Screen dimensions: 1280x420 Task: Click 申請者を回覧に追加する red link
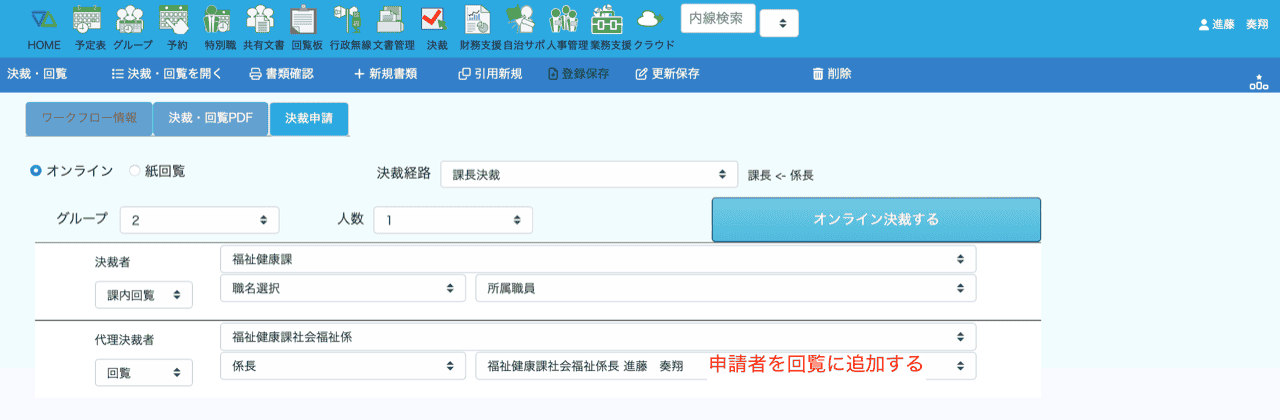pyautogui.click(x=816, y=364)
